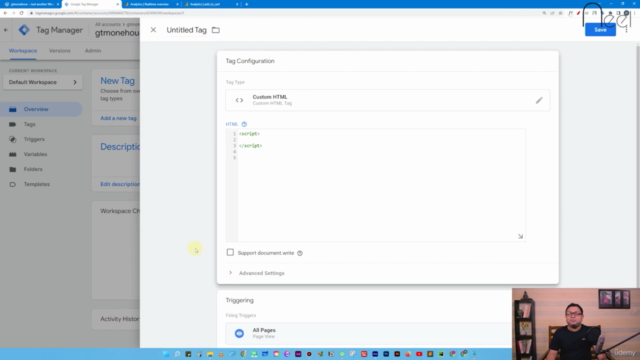
Task: Open a new browser tab
Action: pyautogui.click(x=247, y=4)
